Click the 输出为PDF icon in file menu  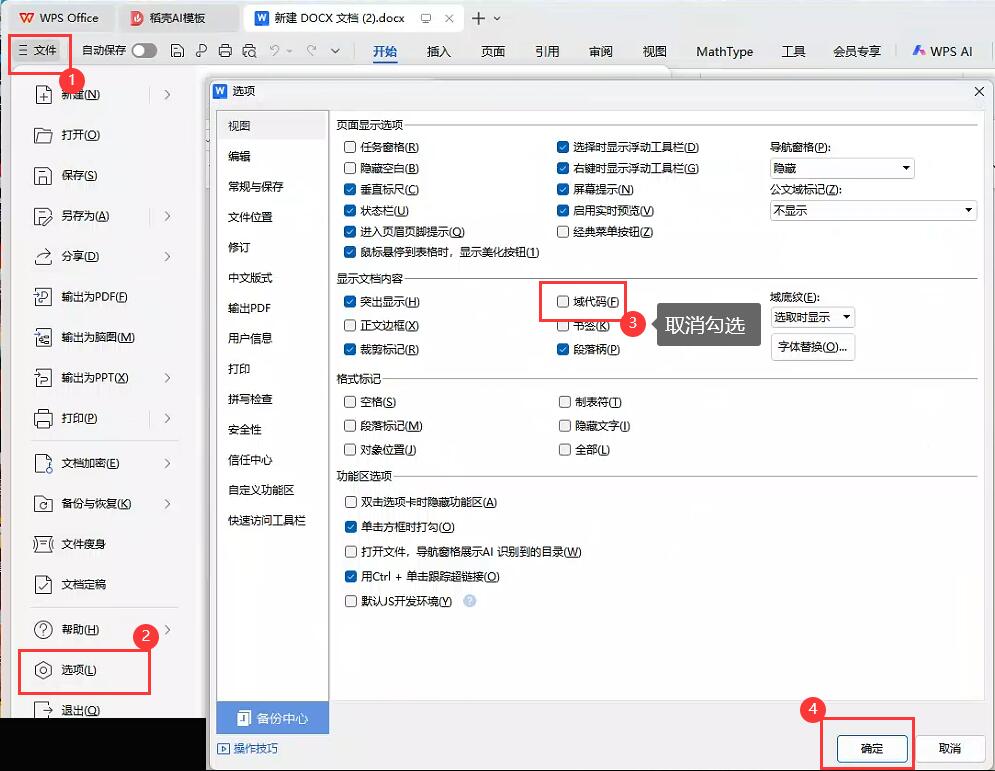pos(43,297)
